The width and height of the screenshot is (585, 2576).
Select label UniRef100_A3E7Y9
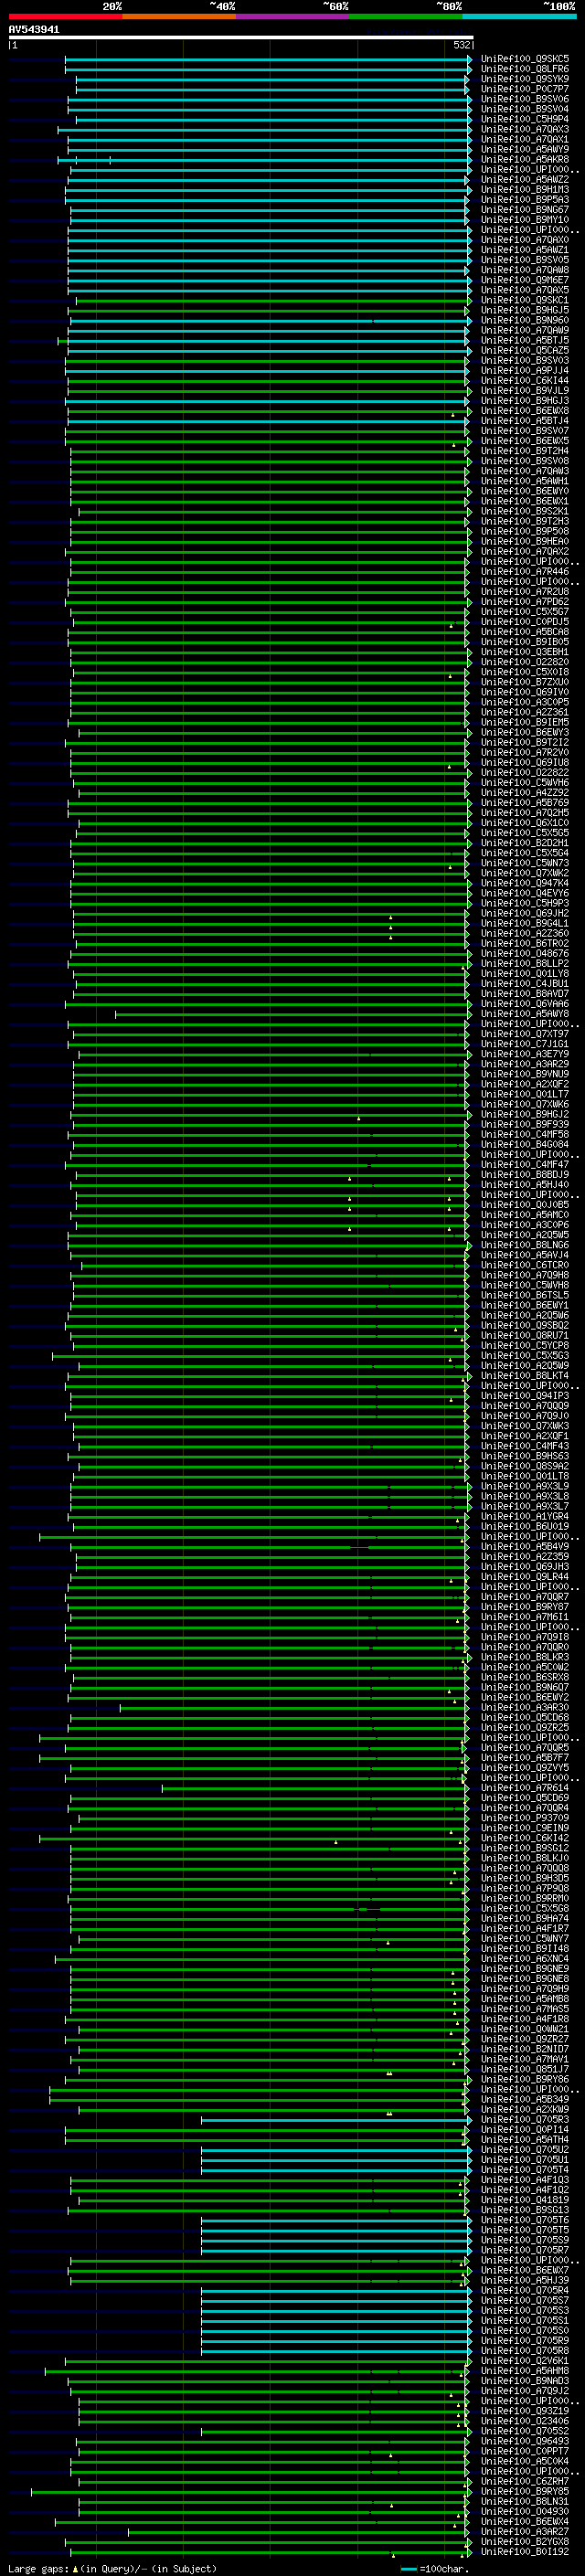coord(525,1053)
